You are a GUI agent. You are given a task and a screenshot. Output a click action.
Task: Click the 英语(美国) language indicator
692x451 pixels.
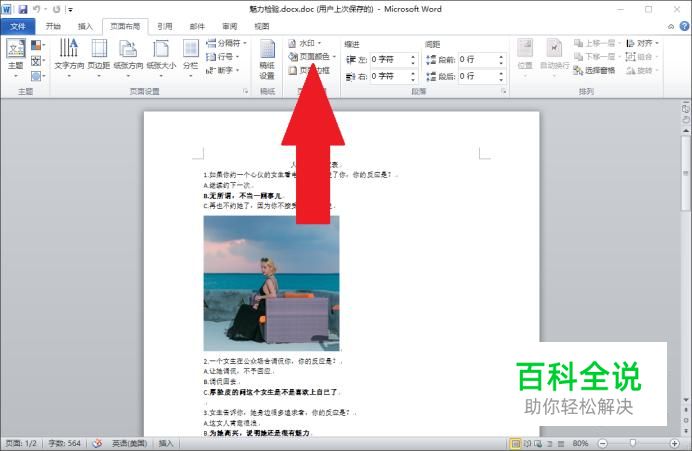click(129, 443)
